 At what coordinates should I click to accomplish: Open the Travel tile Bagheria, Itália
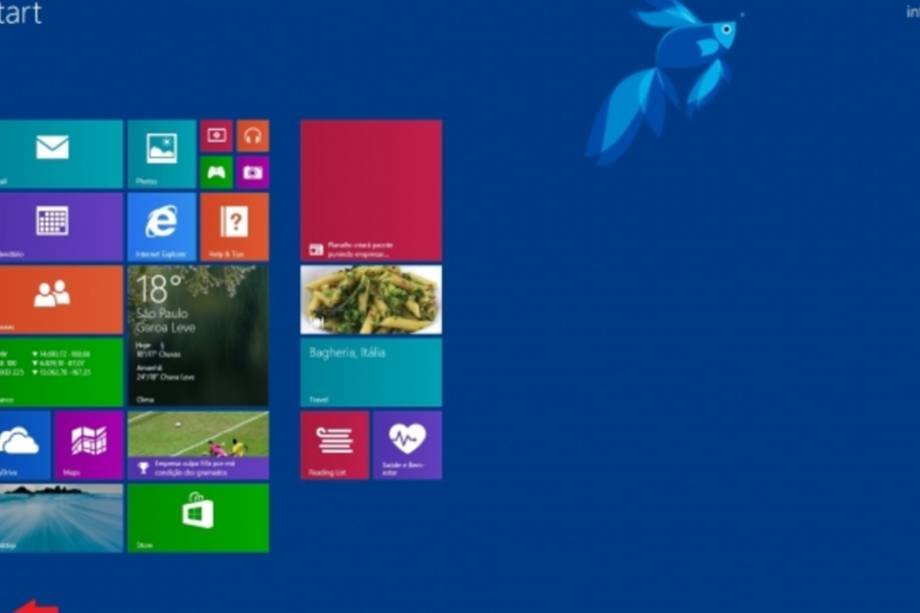click(371, 372)
